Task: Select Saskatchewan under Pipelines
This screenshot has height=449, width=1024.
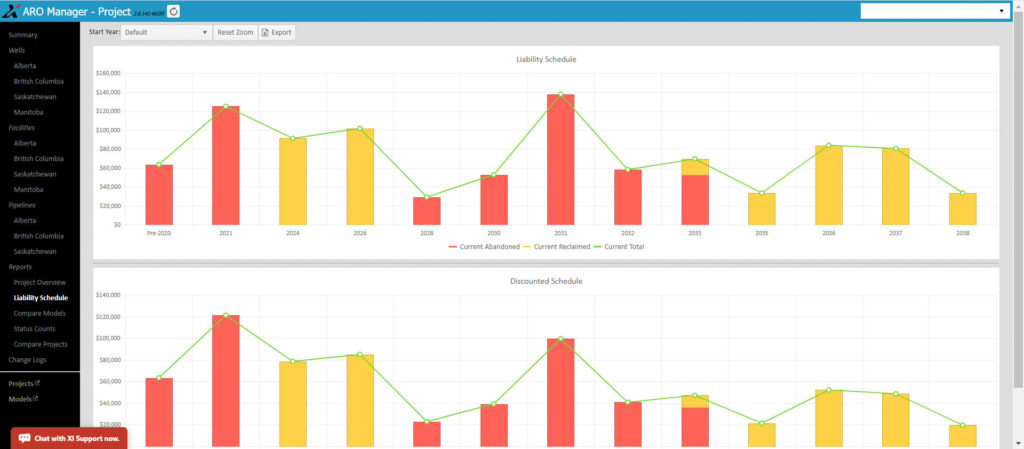Action: click(x=35, y=251)
